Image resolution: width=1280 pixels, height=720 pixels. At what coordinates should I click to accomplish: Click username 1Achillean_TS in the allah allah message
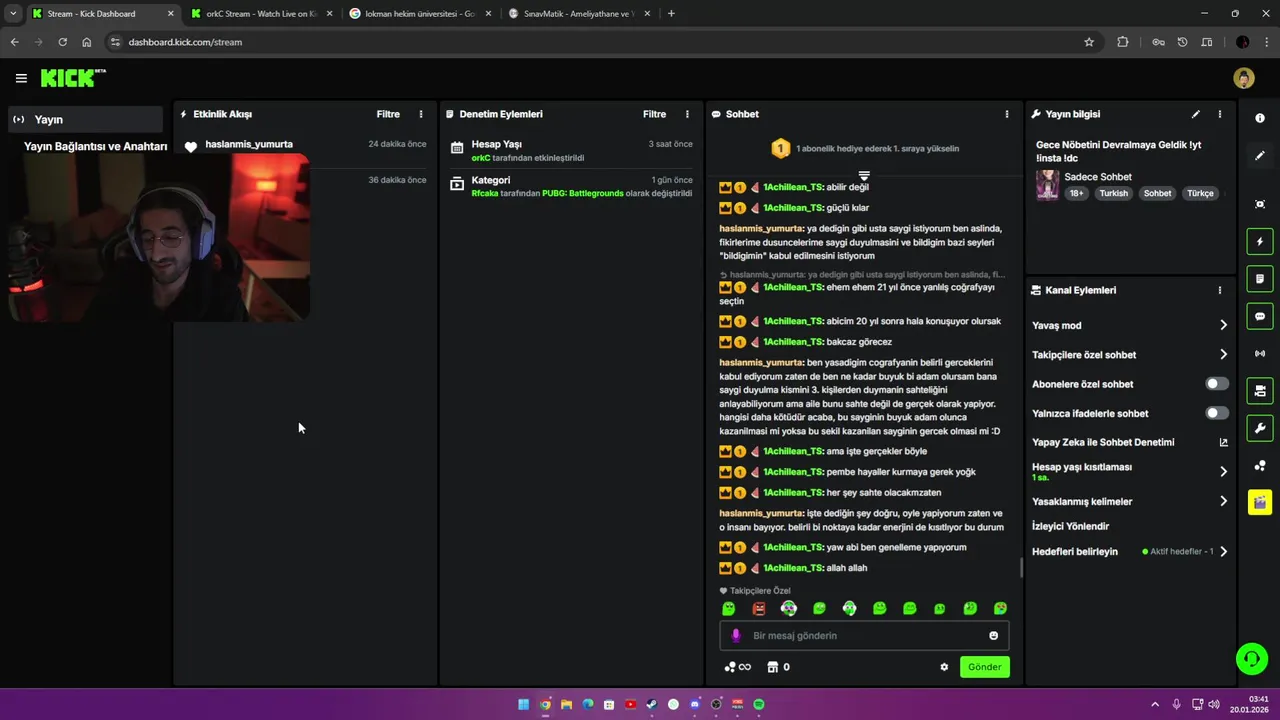tap(793, 568)
